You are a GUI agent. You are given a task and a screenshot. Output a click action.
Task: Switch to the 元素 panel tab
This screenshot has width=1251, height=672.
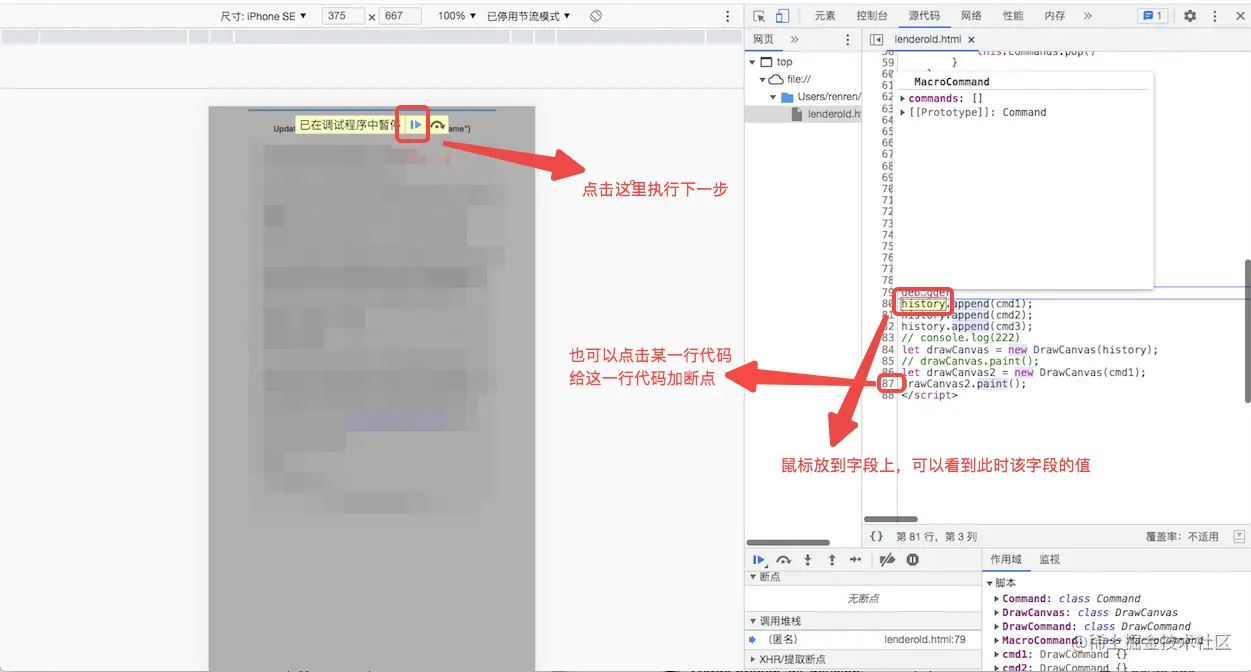[x=825, y=16]
